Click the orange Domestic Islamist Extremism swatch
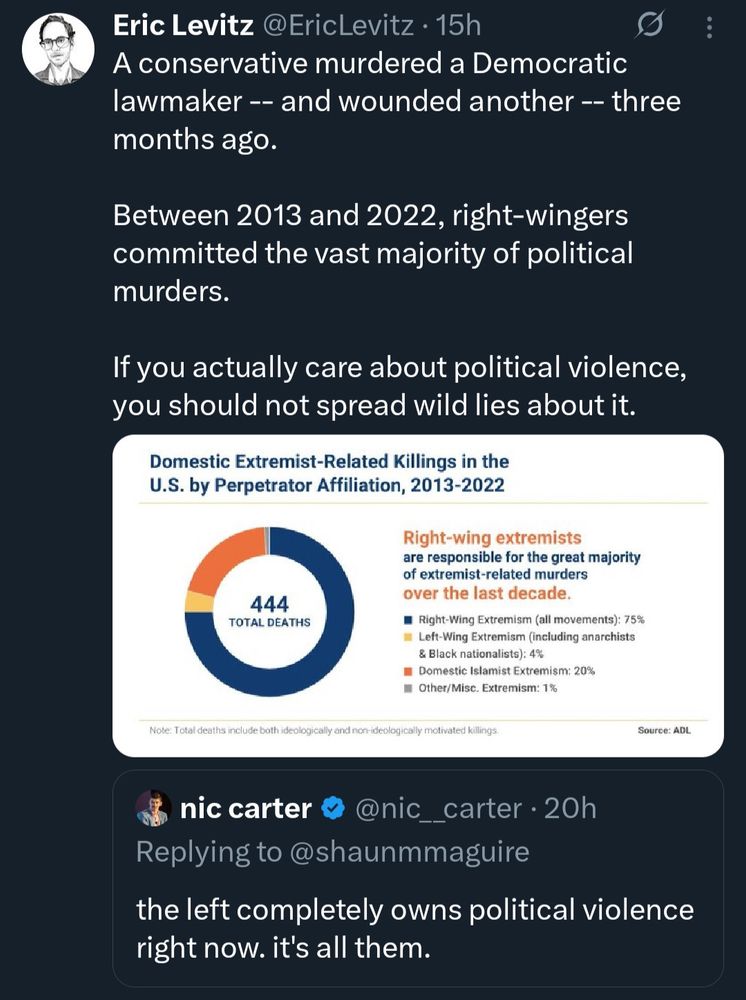The height and width of the screenshot is (1000, 746). pyautogui.click(x=407, y=670)
